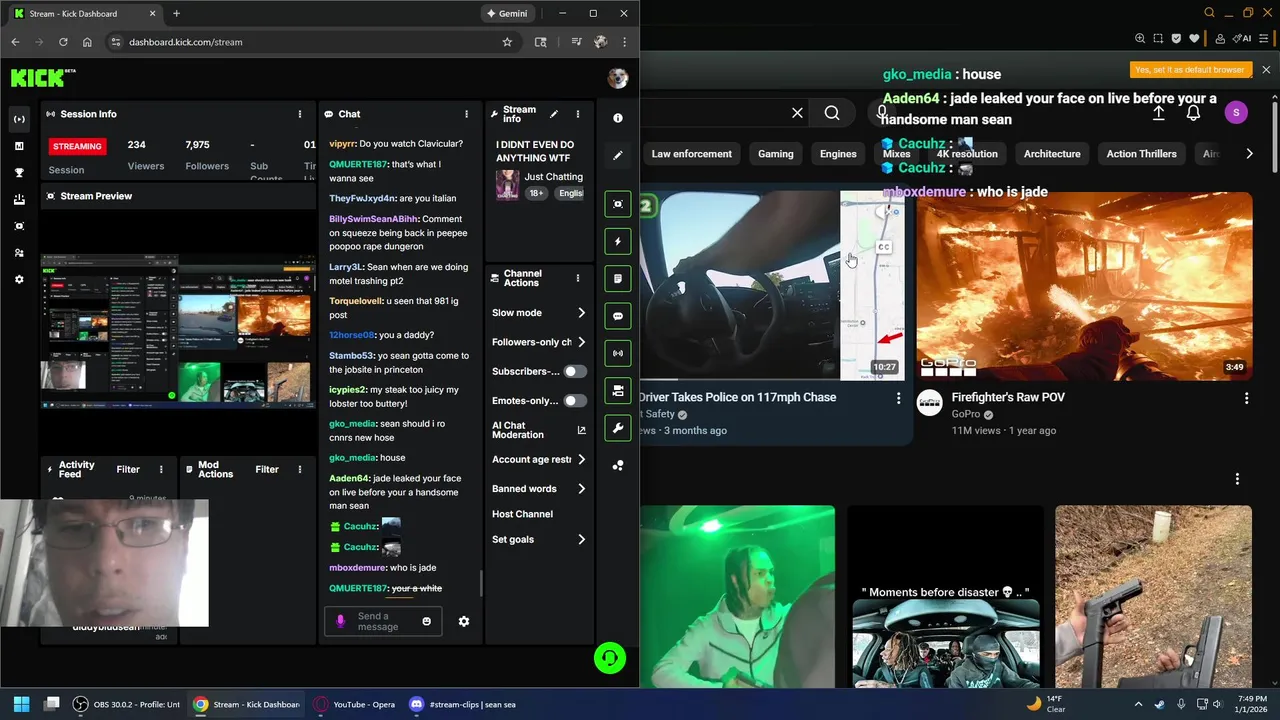This screenshot has width=1280, height=720.
Task: Toggle the broadcast signal widget in right rail
Action: pos(618,353)
